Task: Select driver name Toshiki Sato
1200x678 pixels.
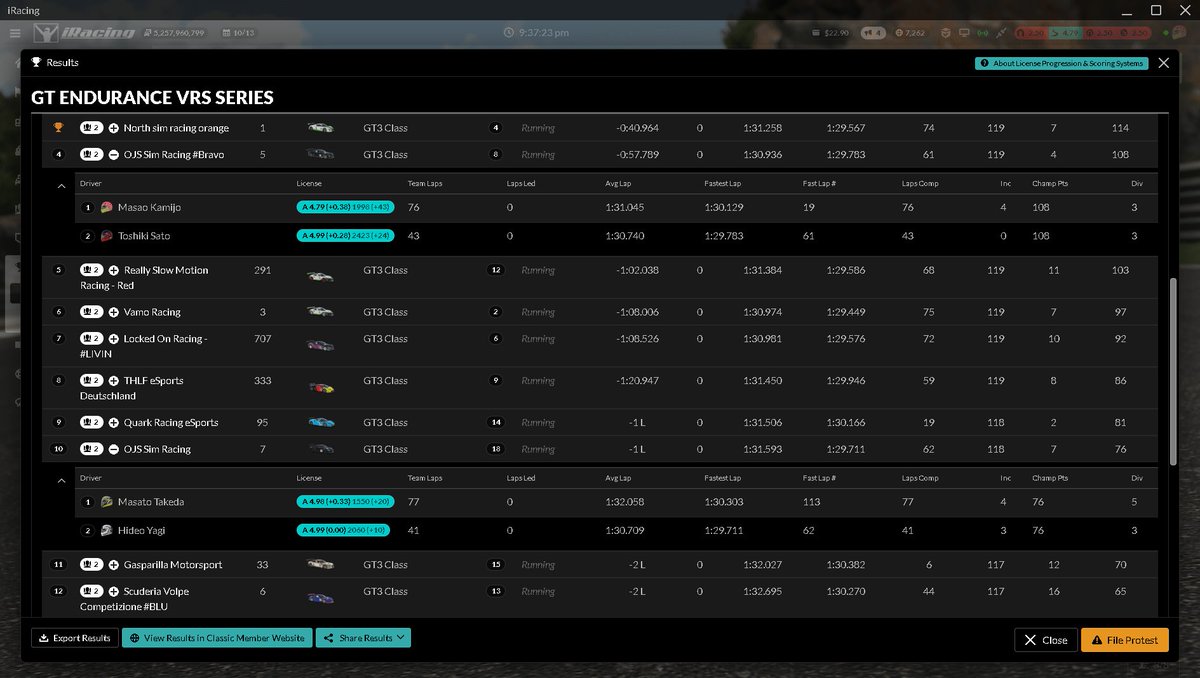Action: tap(146, 236)
